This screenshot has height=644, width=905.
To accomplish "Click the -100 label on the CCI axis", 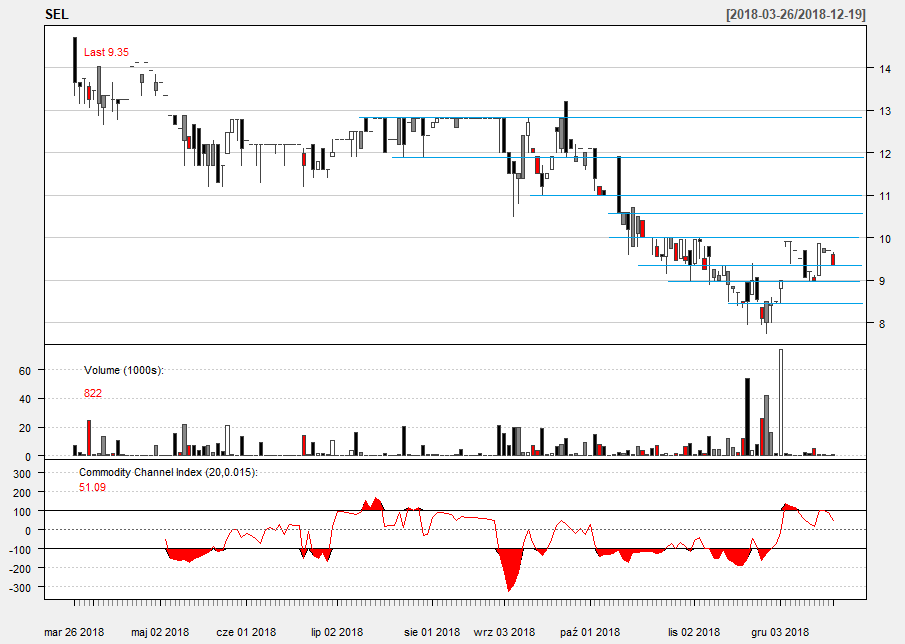I will [x=20, y=549].
